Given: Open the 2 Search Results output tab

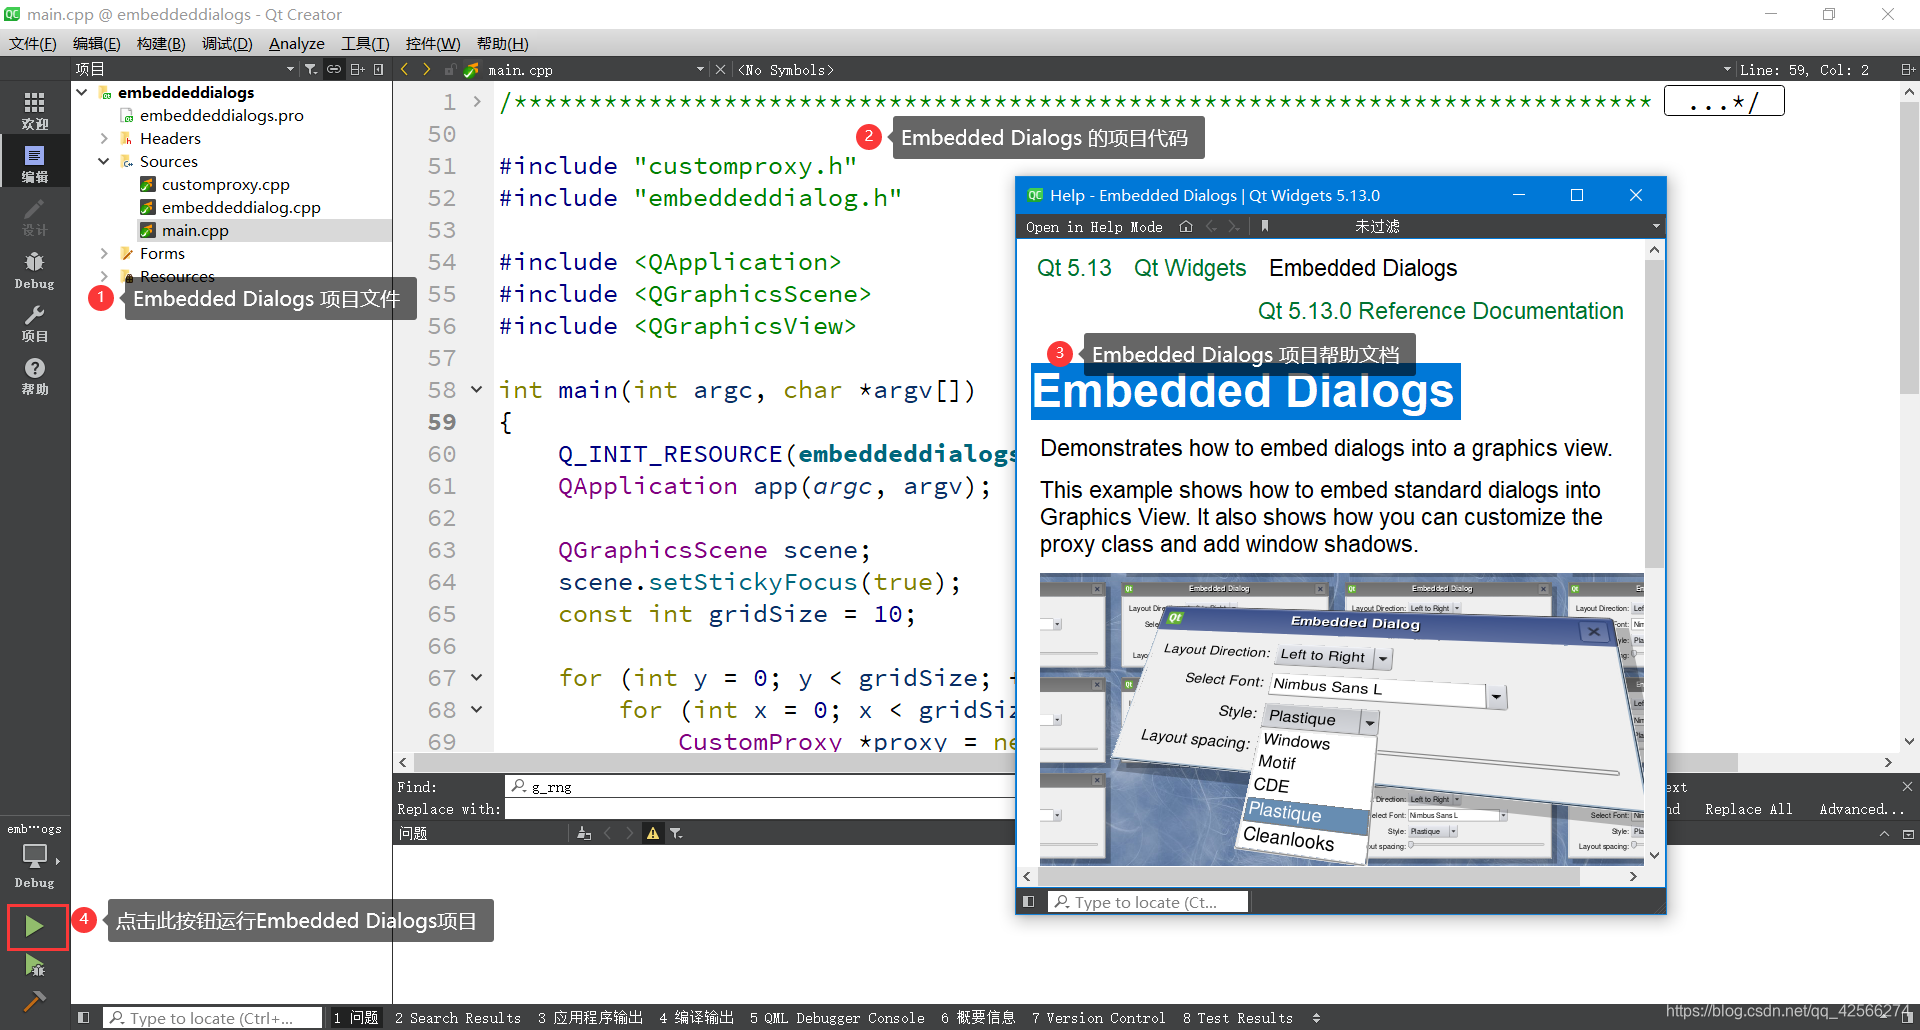Looking at the screenshot, I should coord(458,1018).
